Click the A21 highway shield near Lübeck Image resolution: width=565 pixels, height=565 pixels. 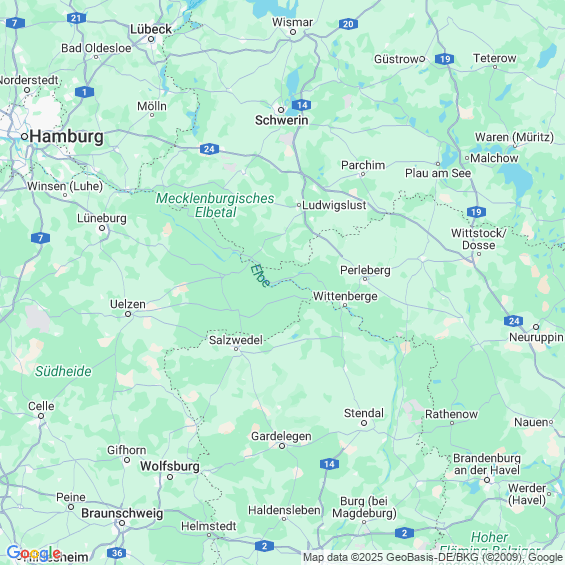[x=76, y=18]
